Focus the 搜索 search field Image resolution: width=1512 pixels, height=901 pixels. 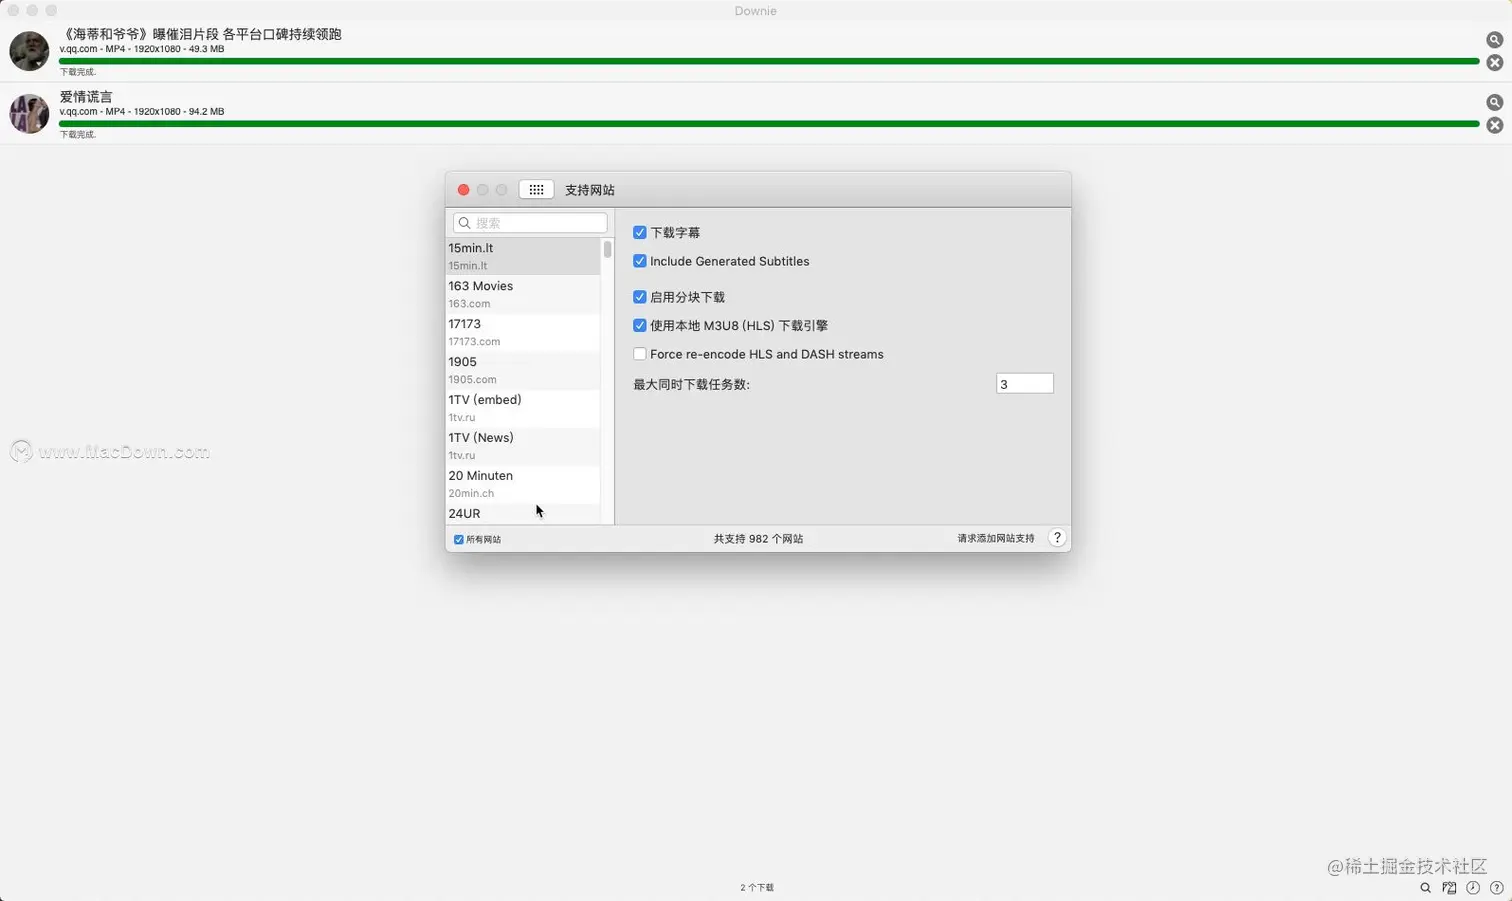[x=530, y=223]
